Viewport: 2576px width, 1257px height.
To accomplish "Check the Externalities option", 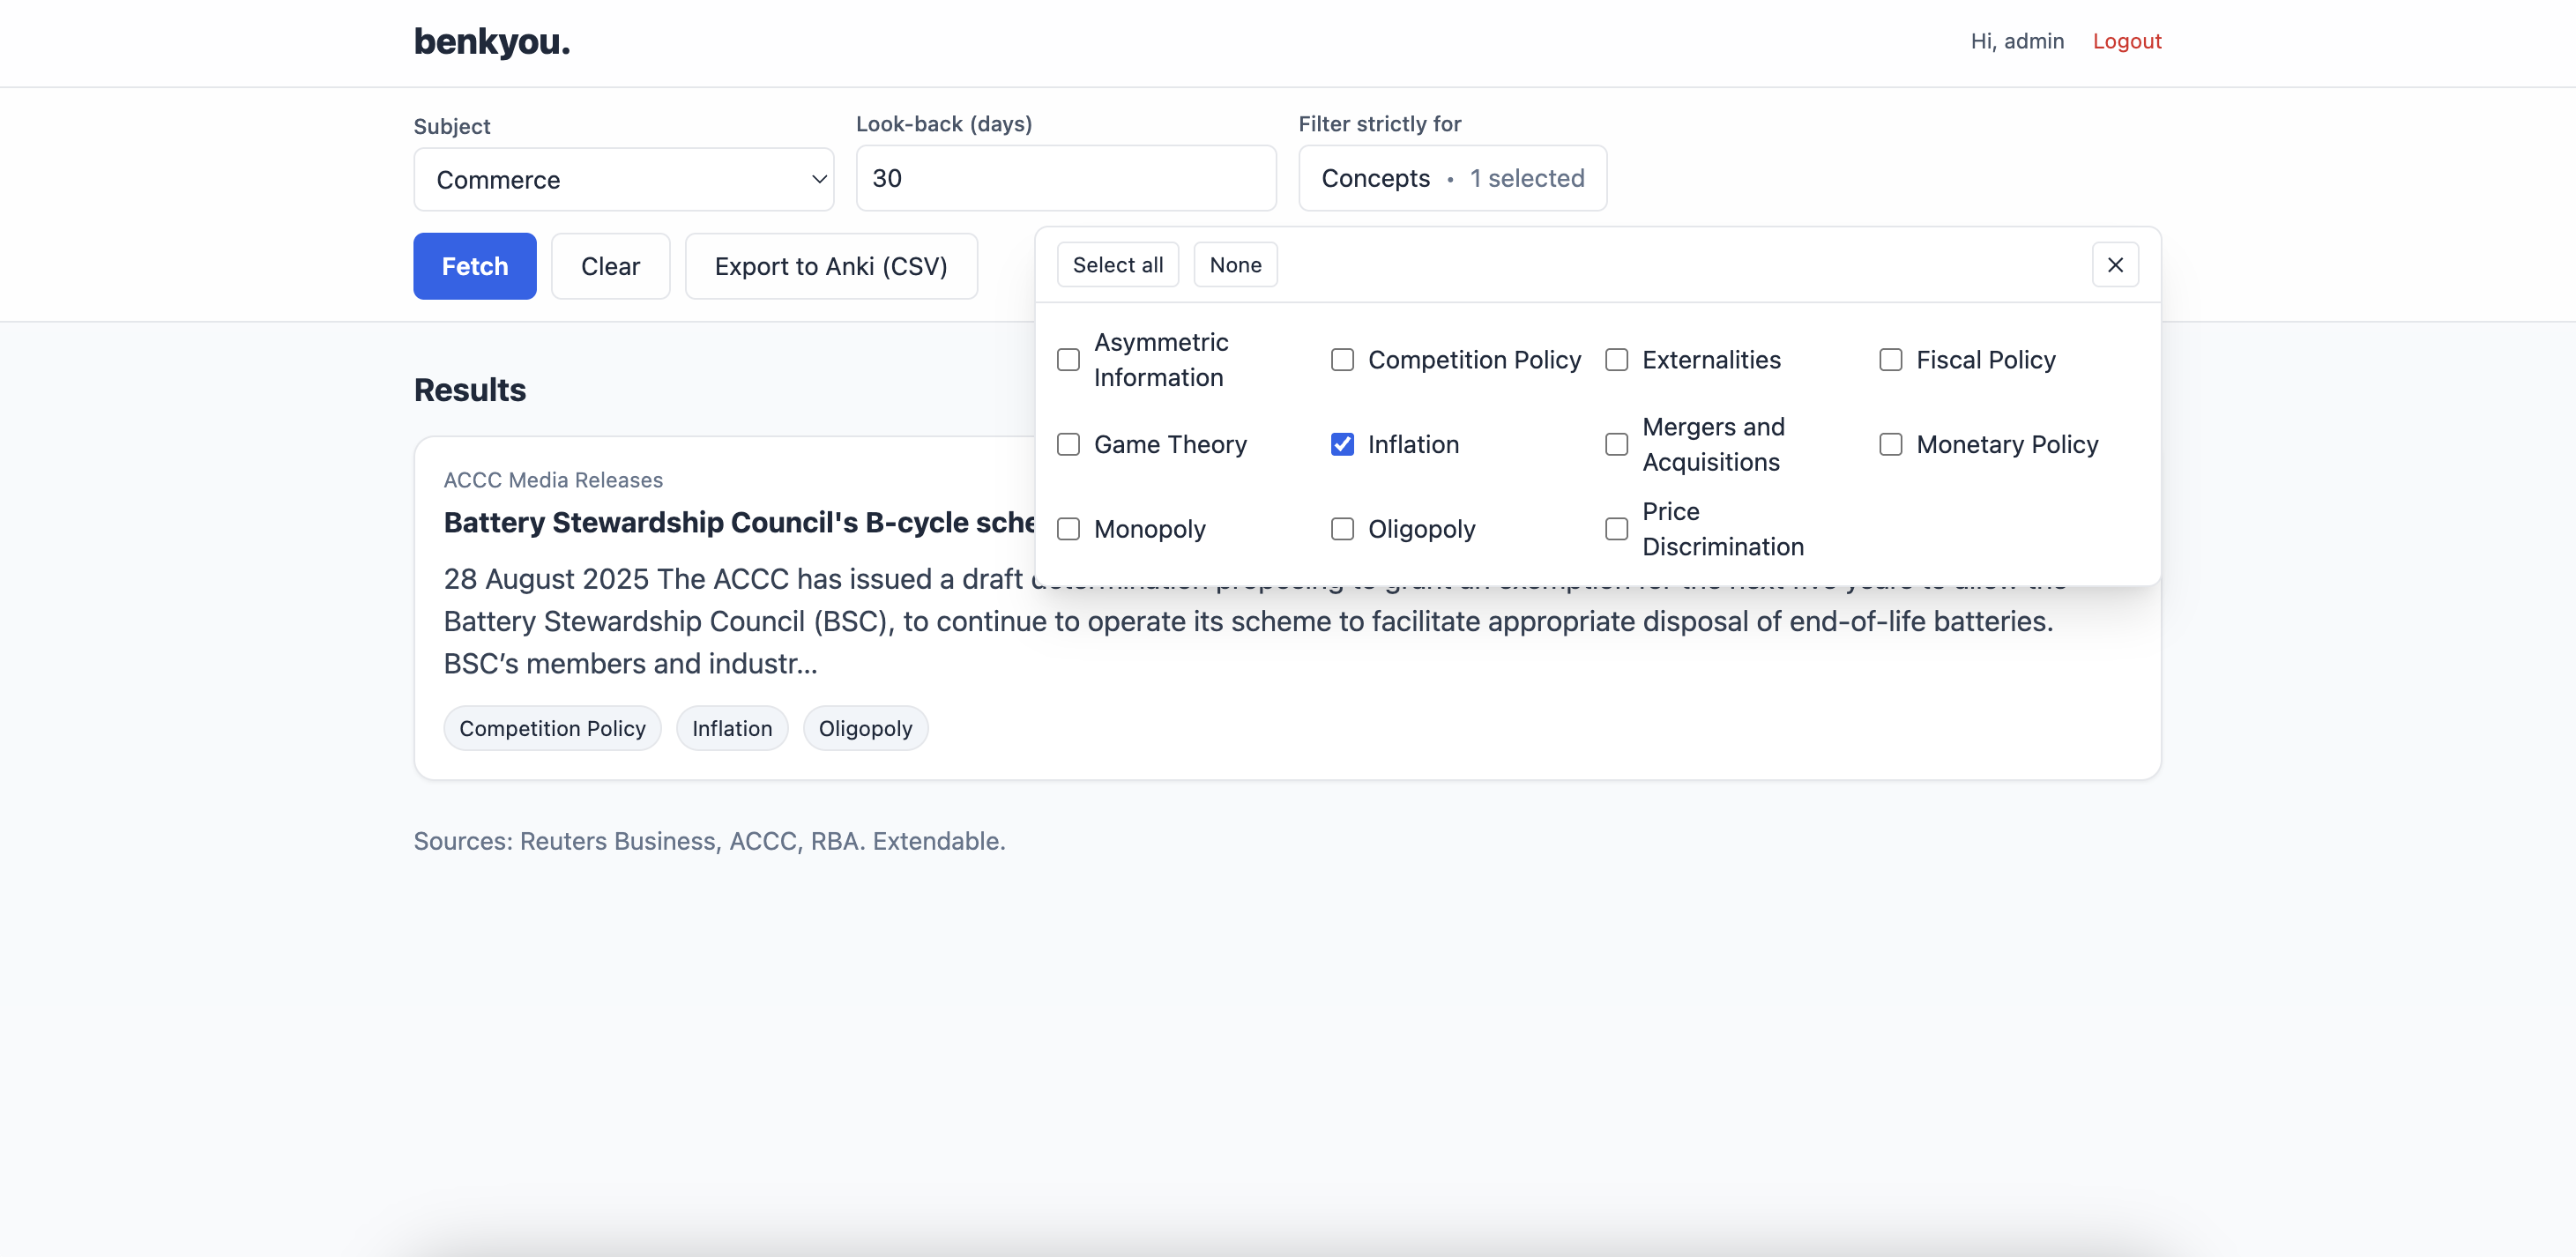I will point(1616,360).
